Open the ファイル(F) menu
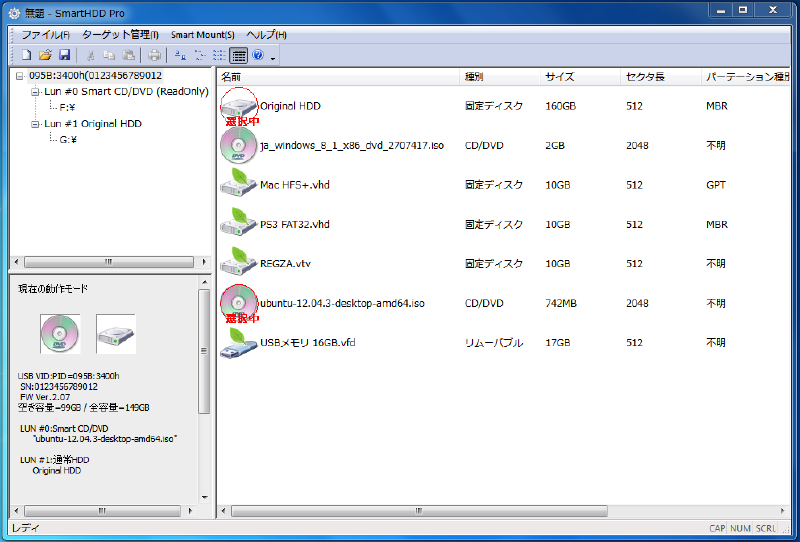Screen dimensions: 800x542 (x=45, y=35)
